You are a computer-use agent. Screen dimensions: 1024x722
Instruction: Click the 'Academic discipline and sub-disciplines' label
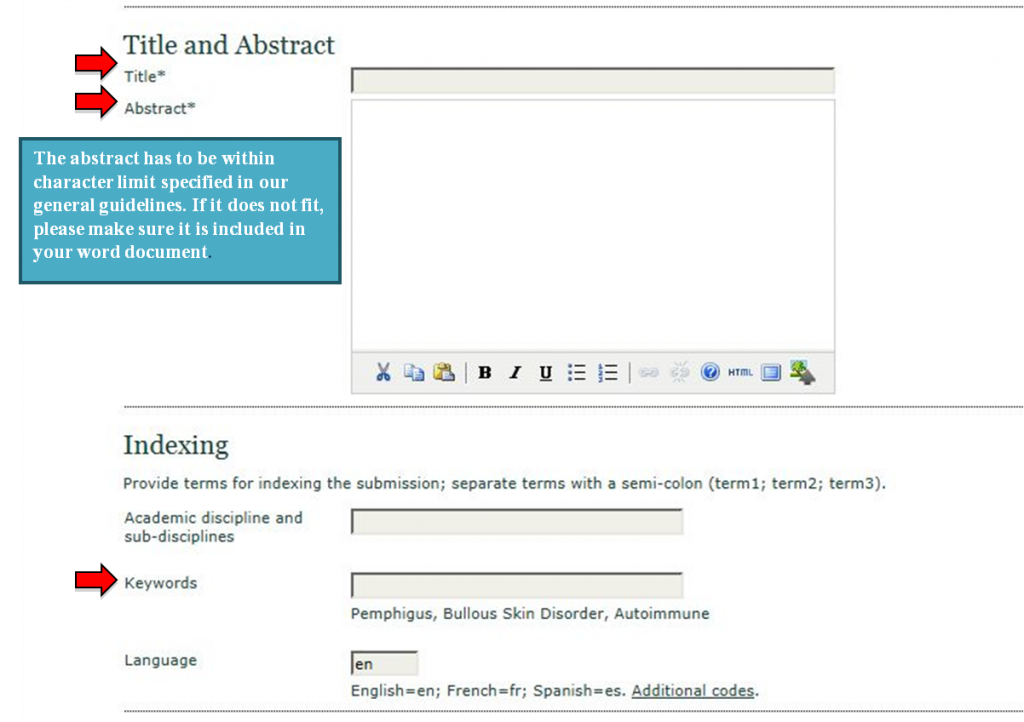coord(214,527)
